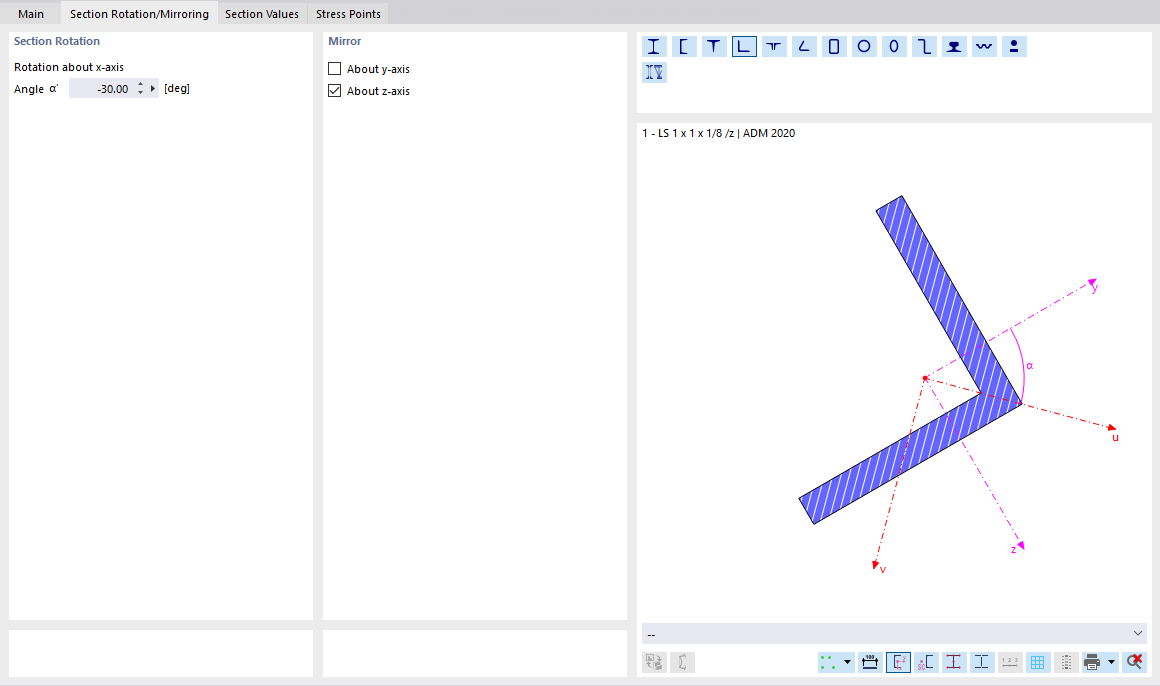Screen dimensions: 1160x686
Task: Open the print options in the viewer toolbar
Action: tap(1093, 661)
